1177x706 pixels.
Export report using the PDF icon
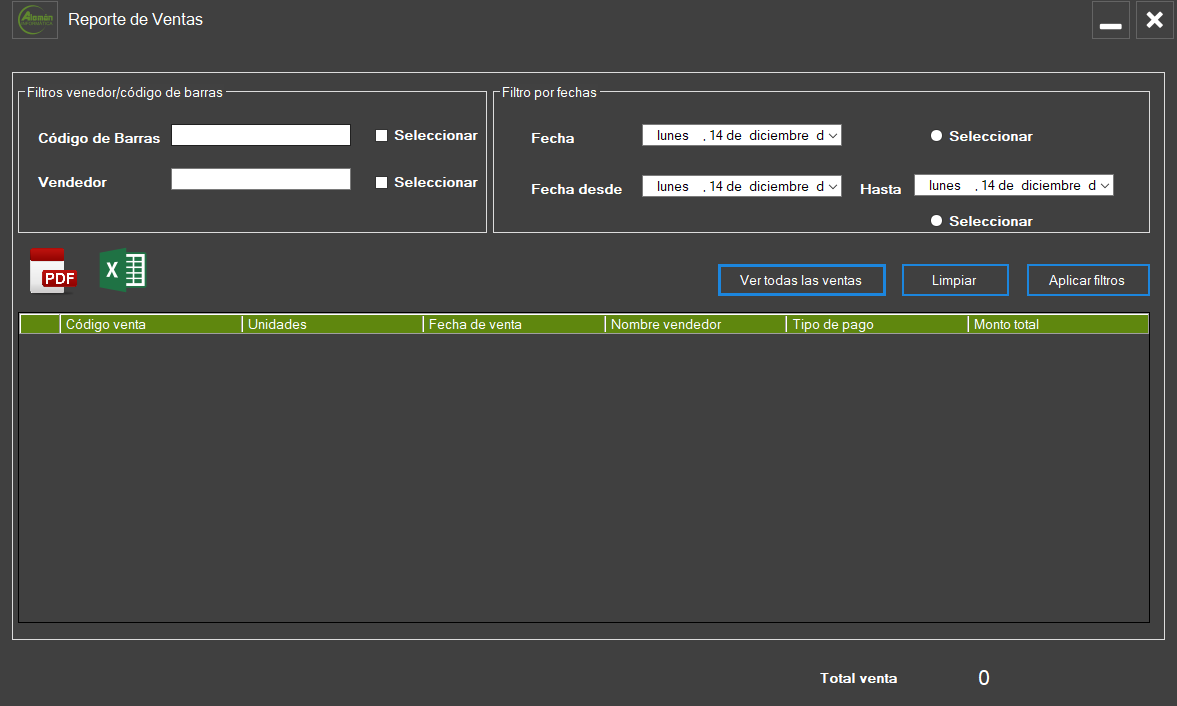click(x=53, y=270)
